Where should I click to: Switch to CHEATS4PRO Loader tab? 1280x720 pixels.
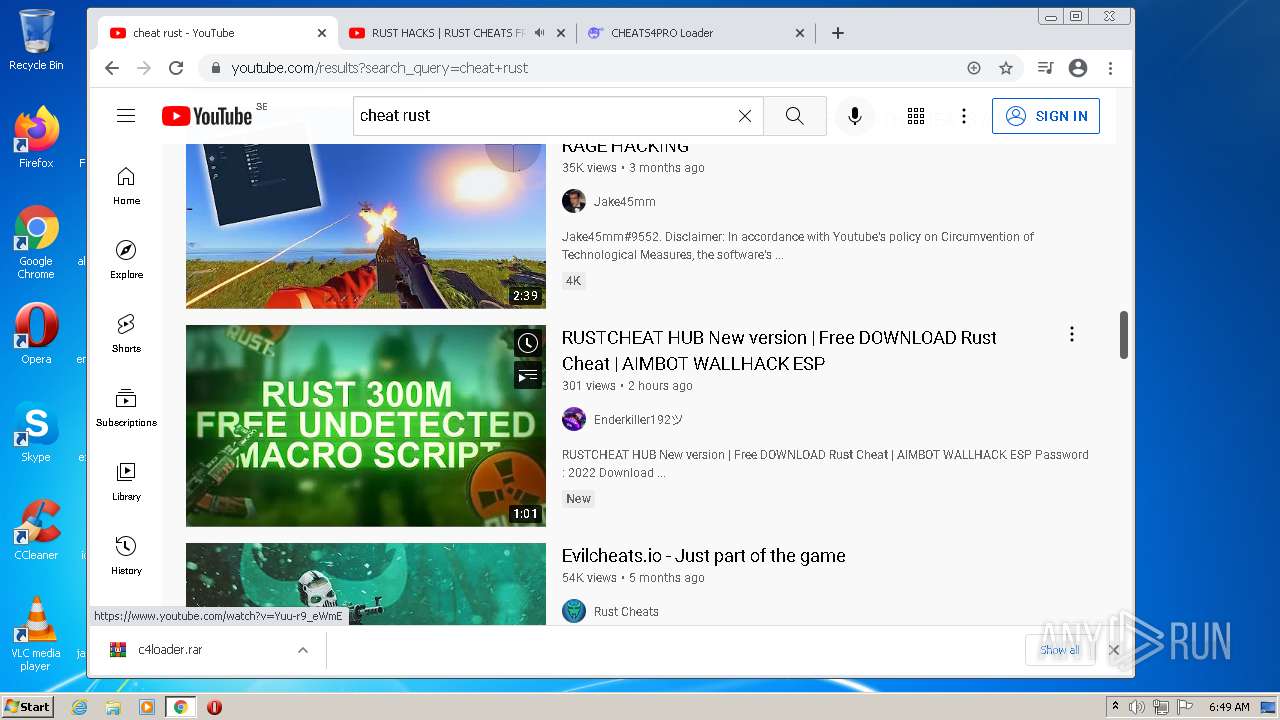pyautogui.click(x=662, y=33)
